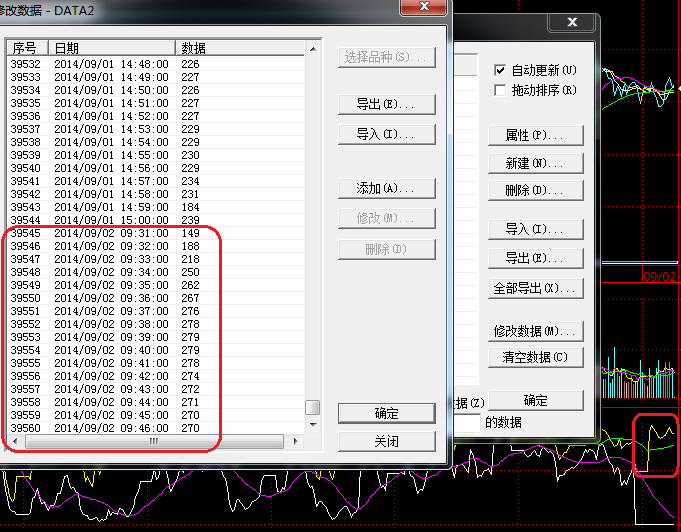Sort by the 日期 column header
Screen dimensions: 681x532
click(112, 48)
